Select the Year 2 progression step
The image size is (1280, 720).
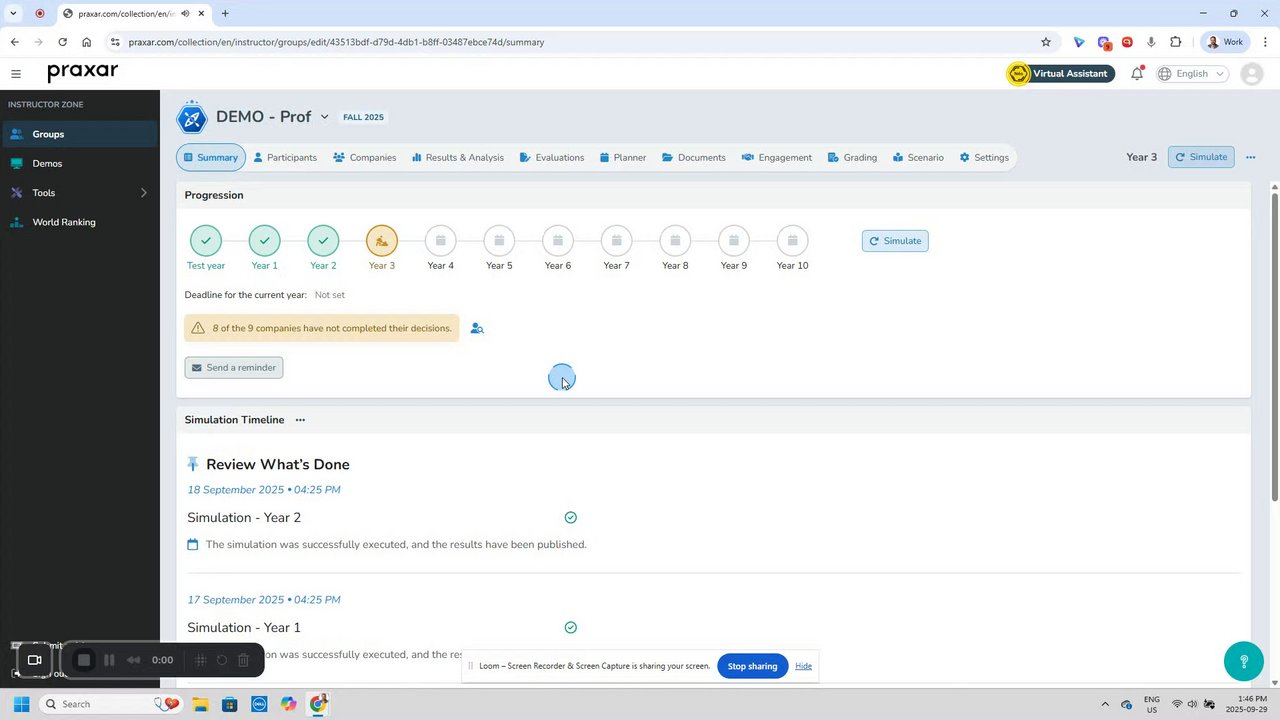(323, 241)
